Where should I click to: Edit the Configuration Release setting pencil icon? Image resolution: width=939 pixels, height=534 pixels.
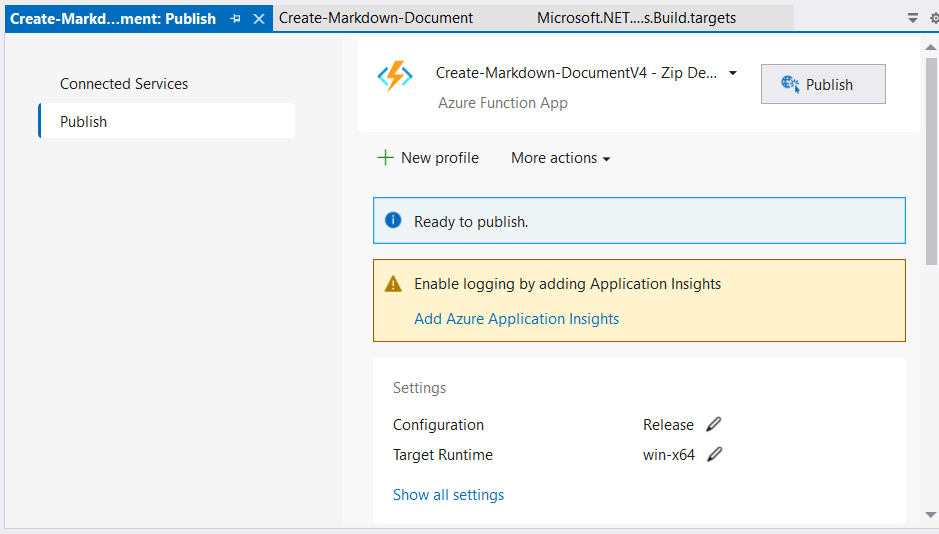[714, 424]
